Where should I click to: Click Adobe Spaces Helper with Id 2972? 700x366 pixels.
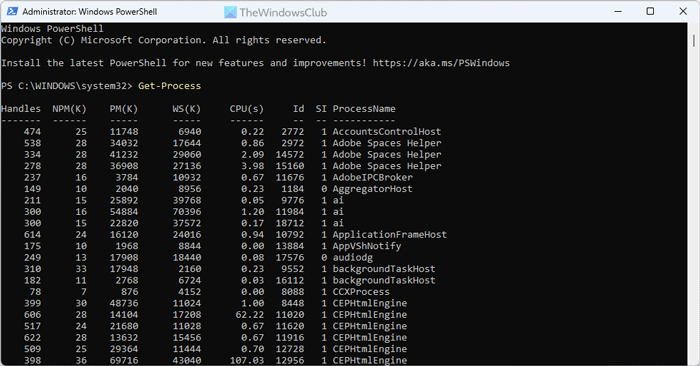(387, 143)
